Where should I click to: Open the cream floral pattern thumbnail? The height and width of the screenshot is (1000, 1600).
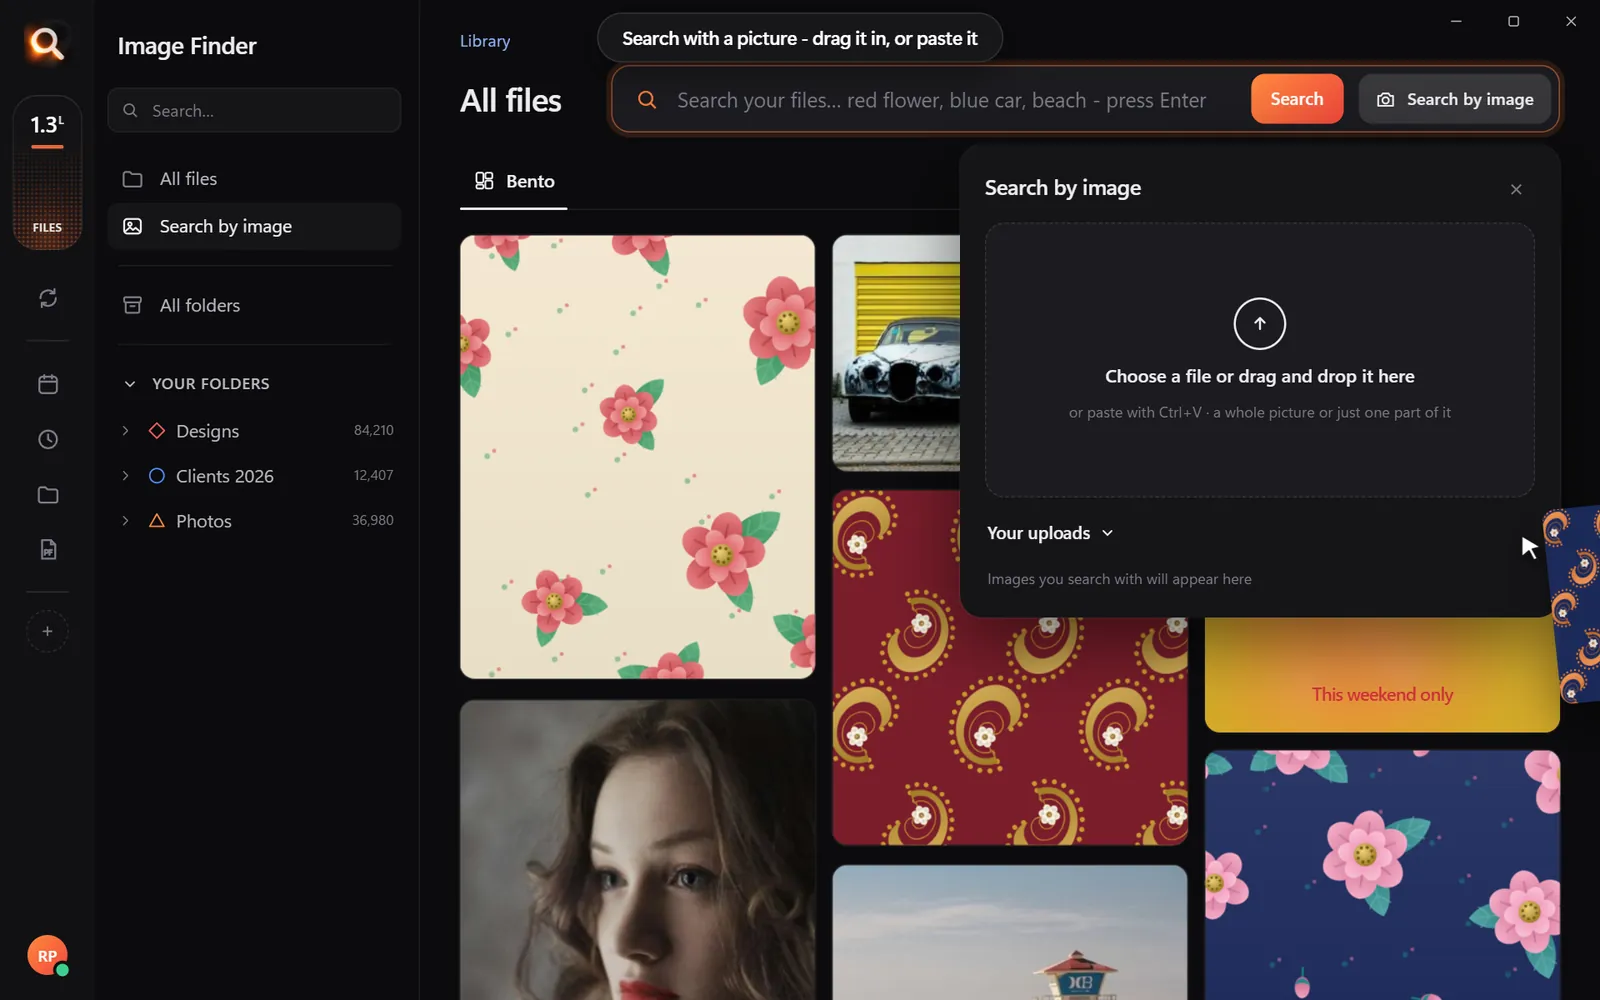[637, 457]
